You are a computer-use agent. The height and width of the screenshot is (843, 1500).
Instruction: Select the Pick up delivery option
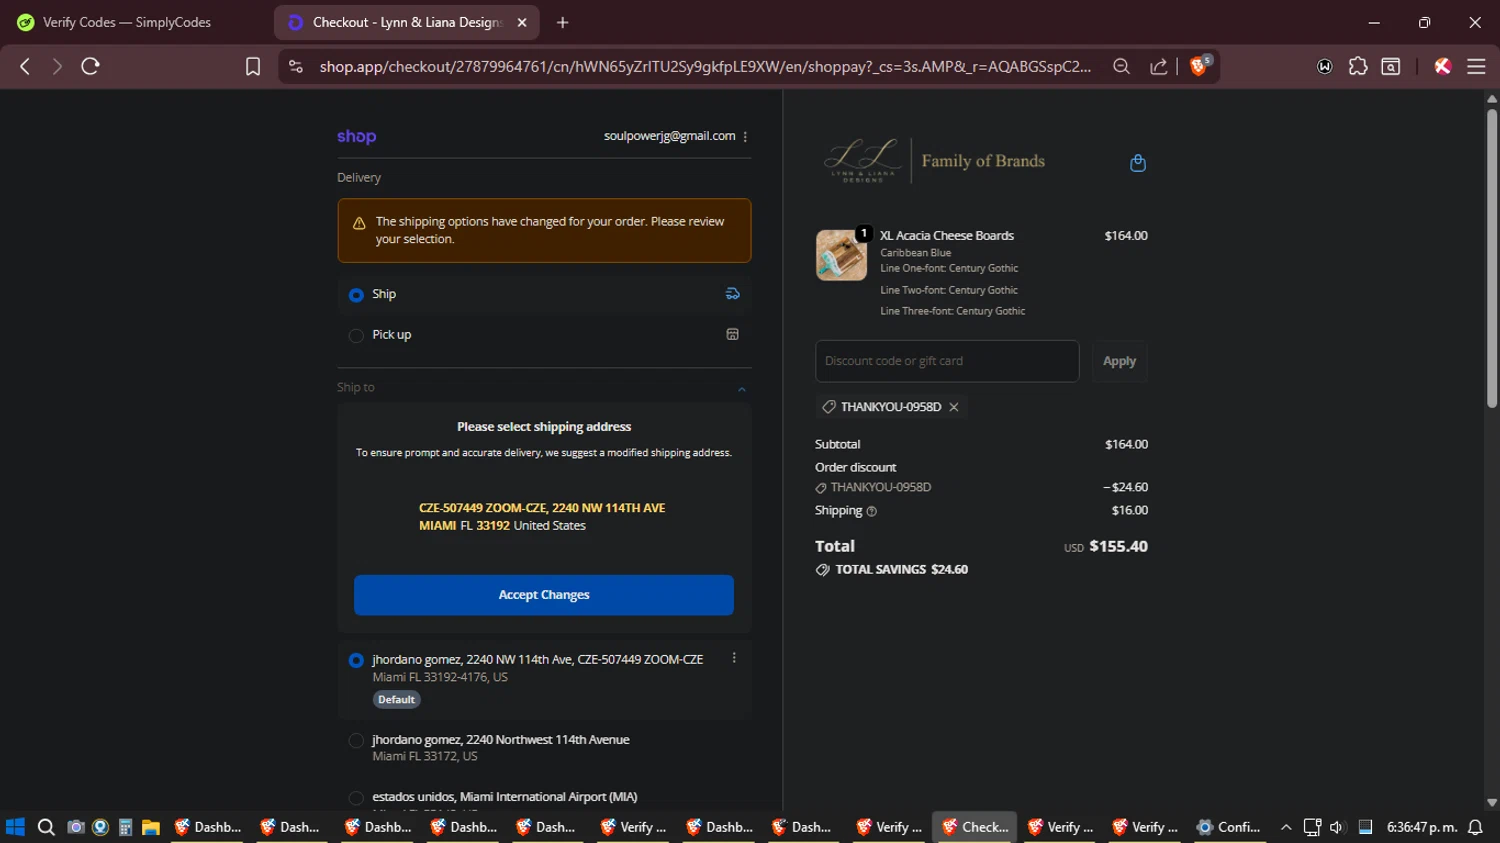(x=356, y=336)
